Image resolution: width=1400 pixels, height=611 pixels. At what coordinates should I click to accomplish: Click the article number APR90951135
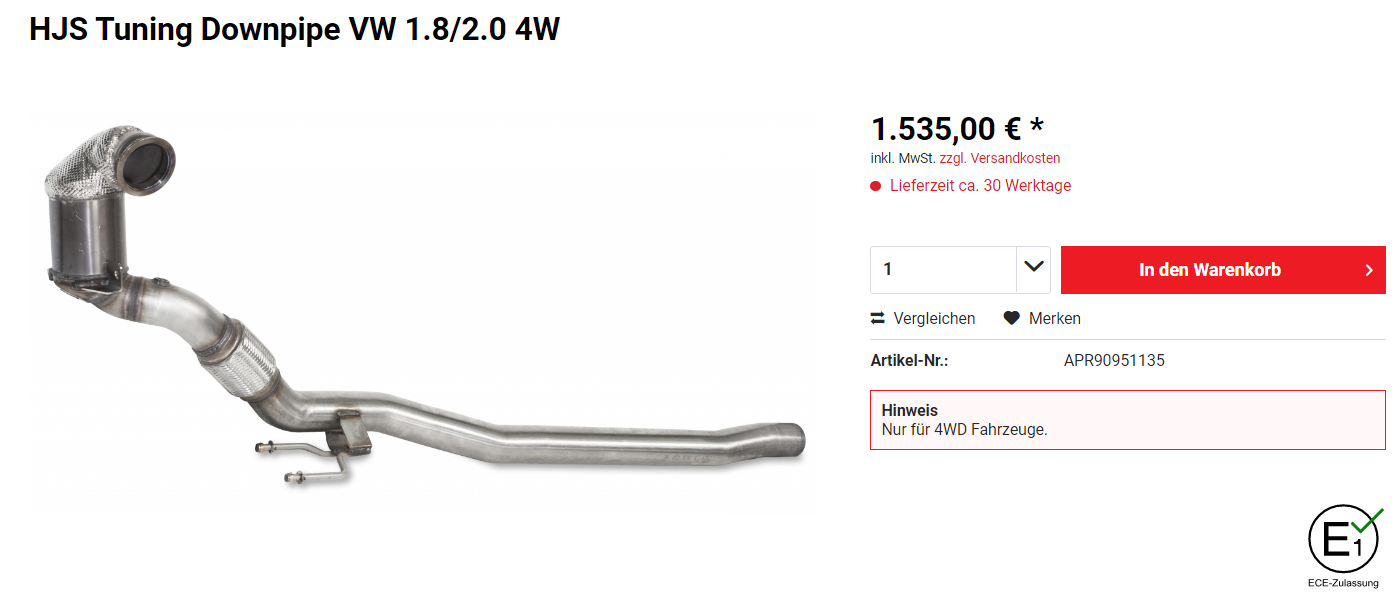pyautogui.click(x=1114, y=361)
